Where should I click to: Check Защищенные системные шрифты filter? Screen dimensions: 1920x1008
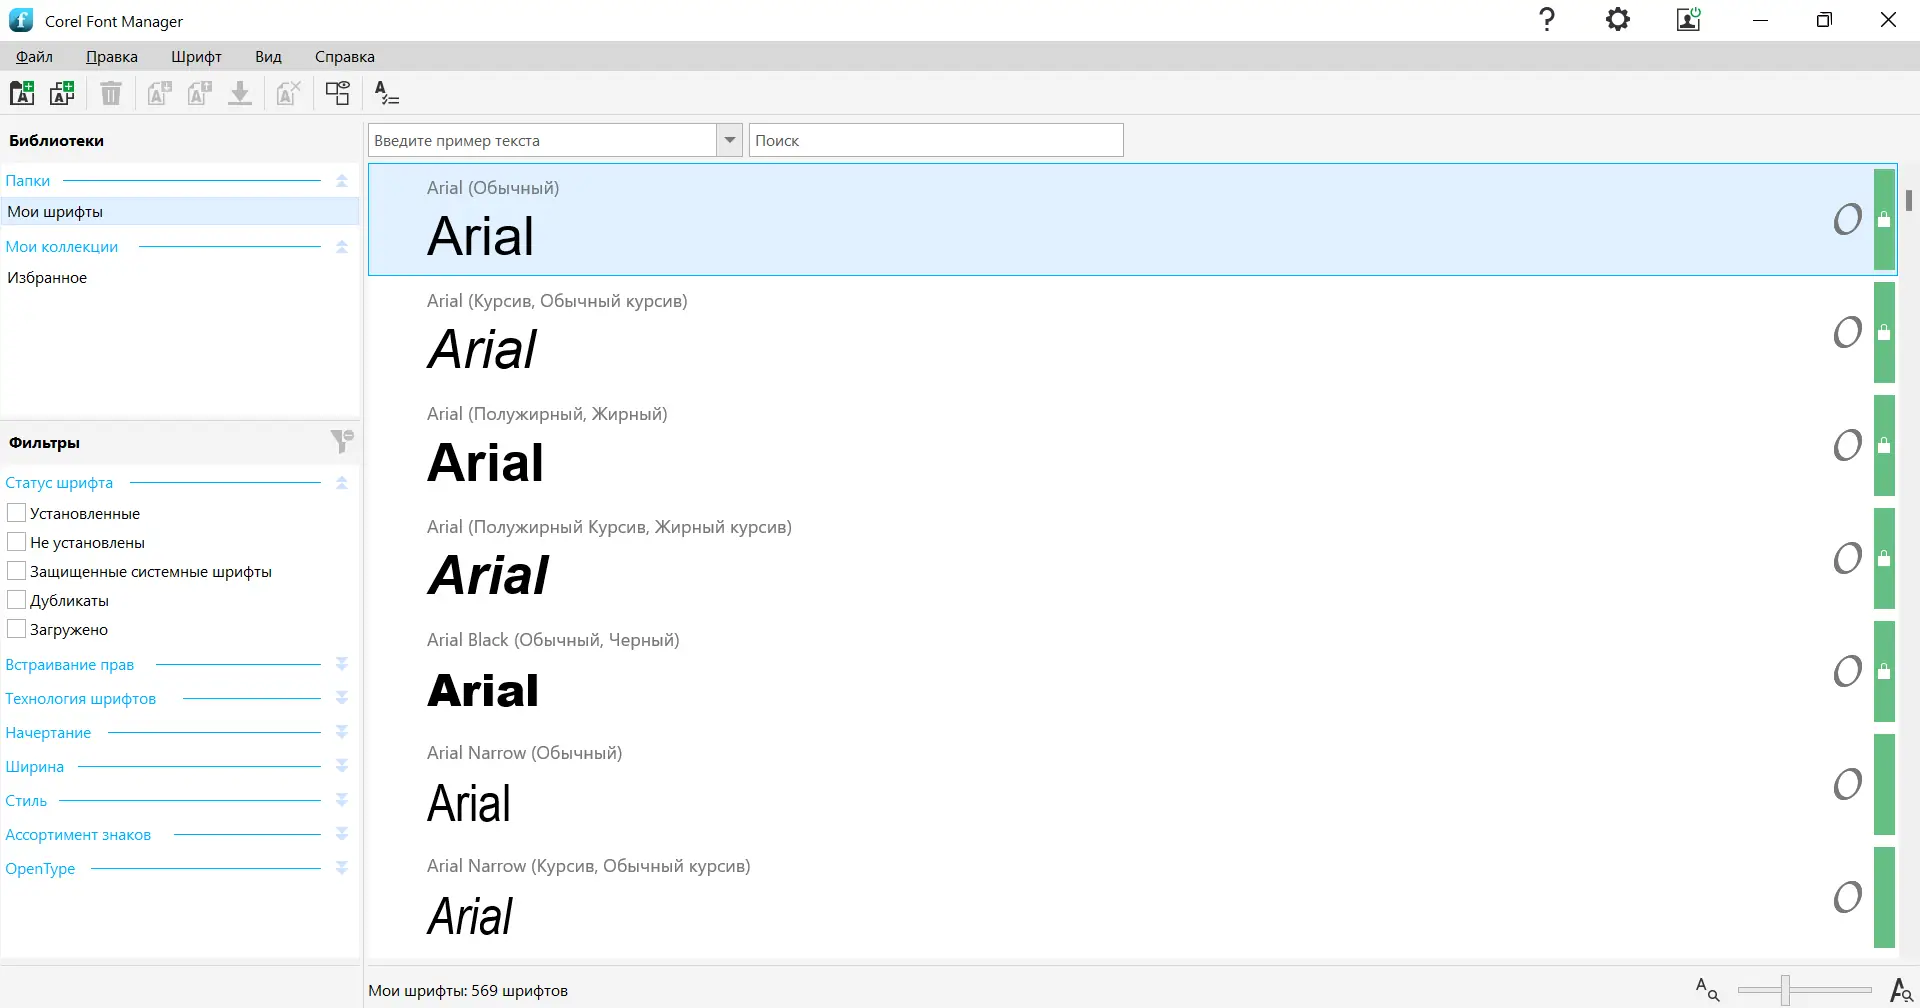16,571
